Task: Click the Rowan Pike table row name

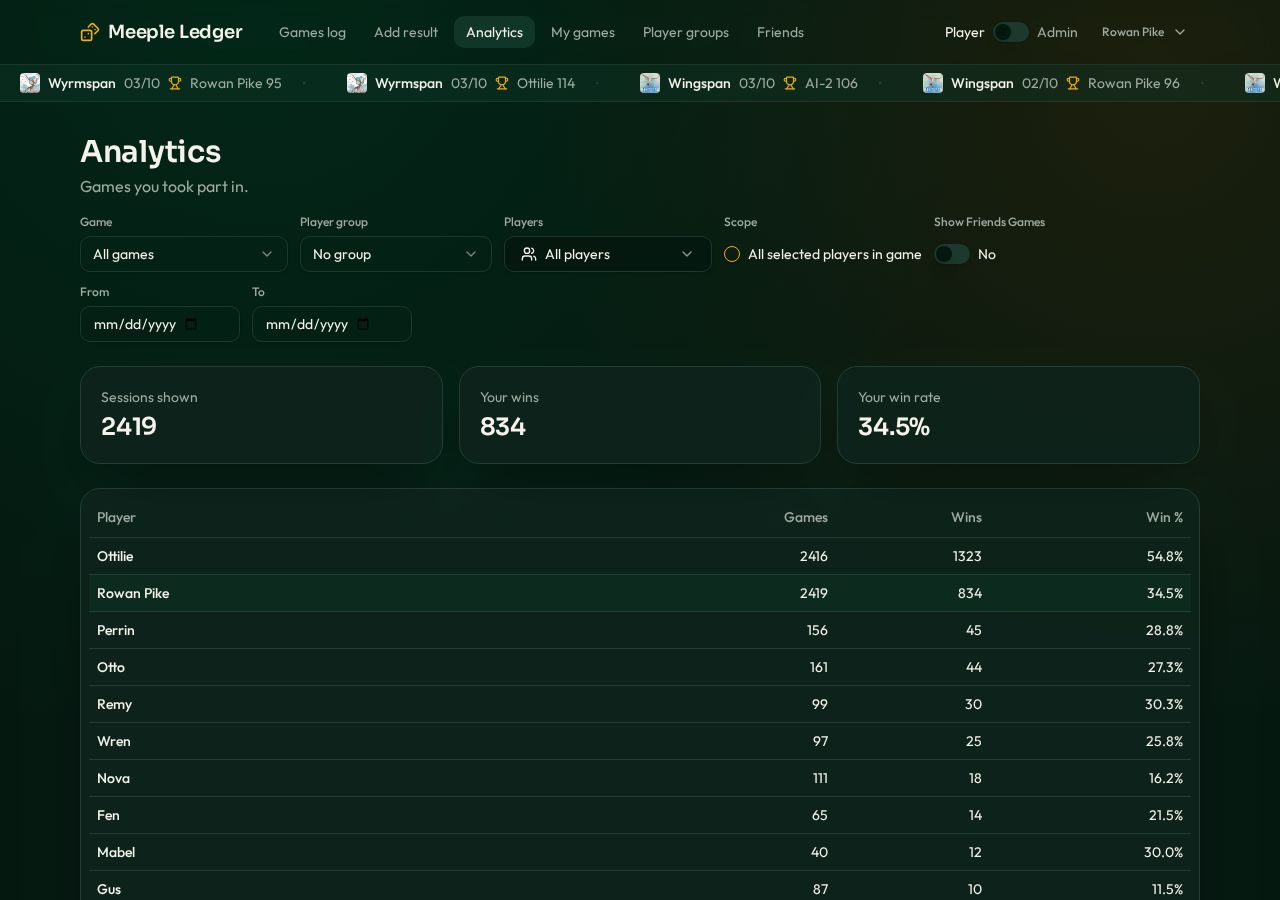Action: [133, 593]
